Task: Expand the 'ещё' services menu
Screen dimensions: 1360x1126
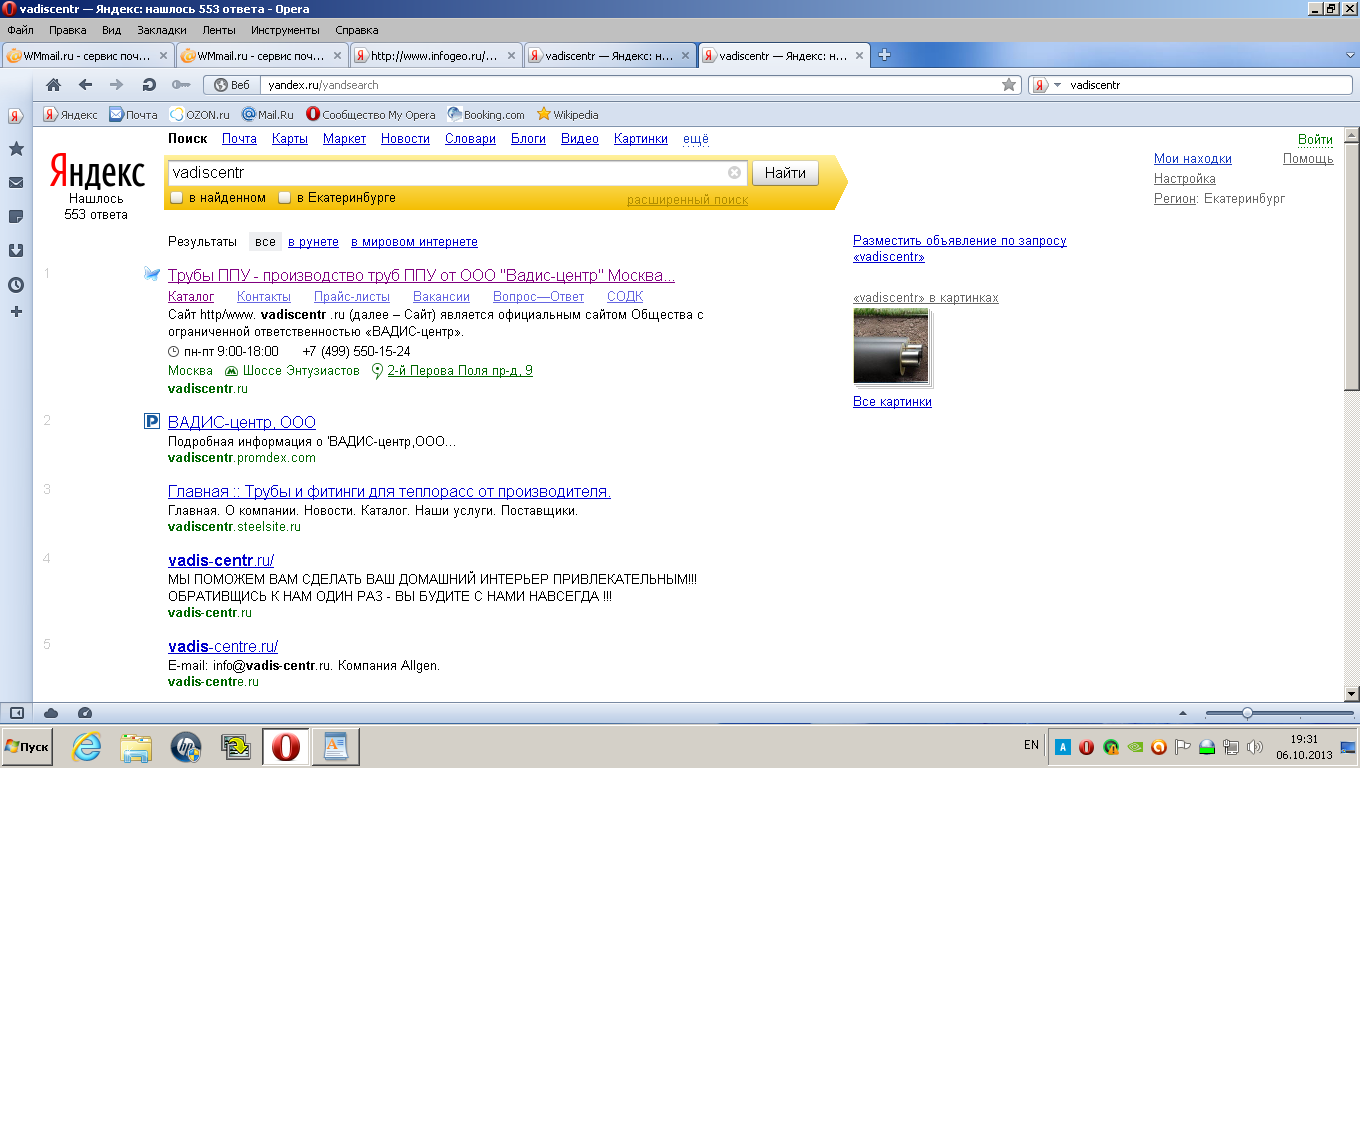Action: 696,139
